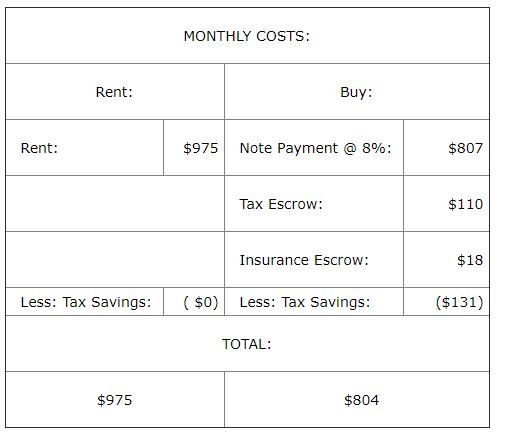
Task: Select the ($131) tax savings value
Action: [x=459, y=302]
